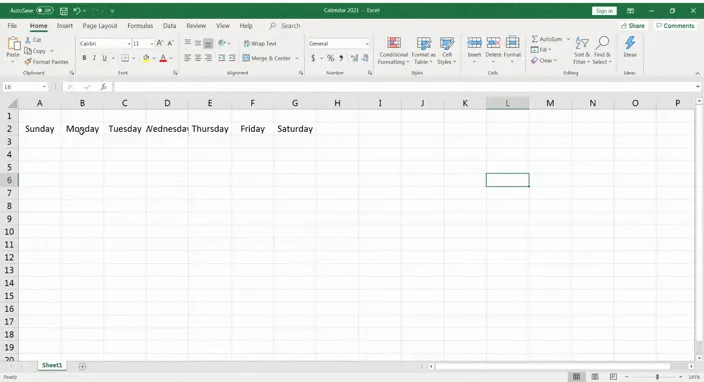Open the font size dropdown

coord(151,44)
